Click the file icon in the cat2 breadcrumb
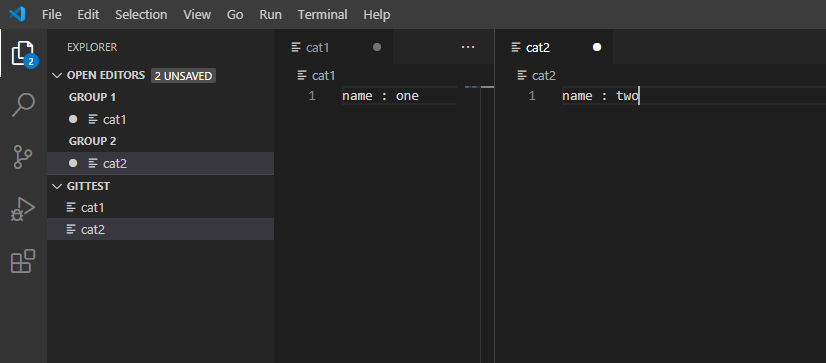Screen dimensions: 826x363 [x=522, y=75]
